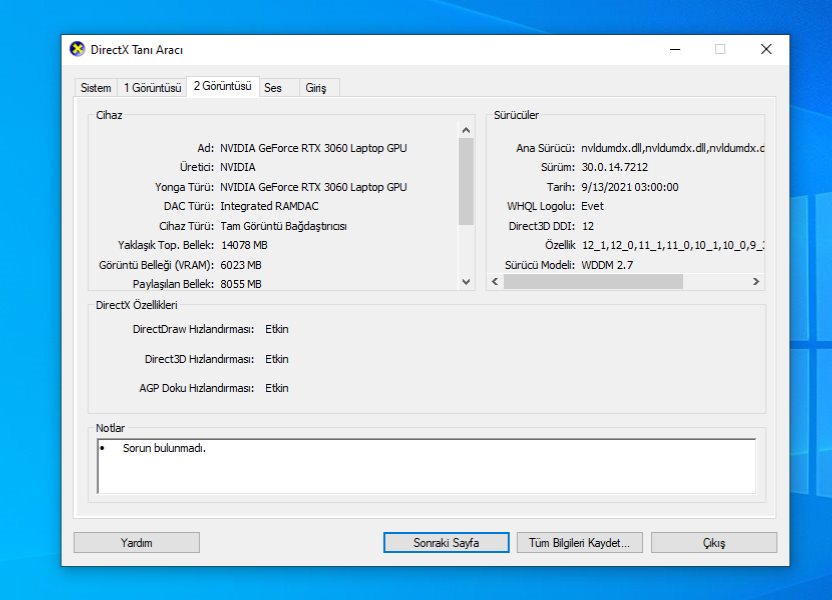This screenshot has width=832, height=600.
Task: Click Tüm Bilgileri Kaydet button
Action: 579,543
